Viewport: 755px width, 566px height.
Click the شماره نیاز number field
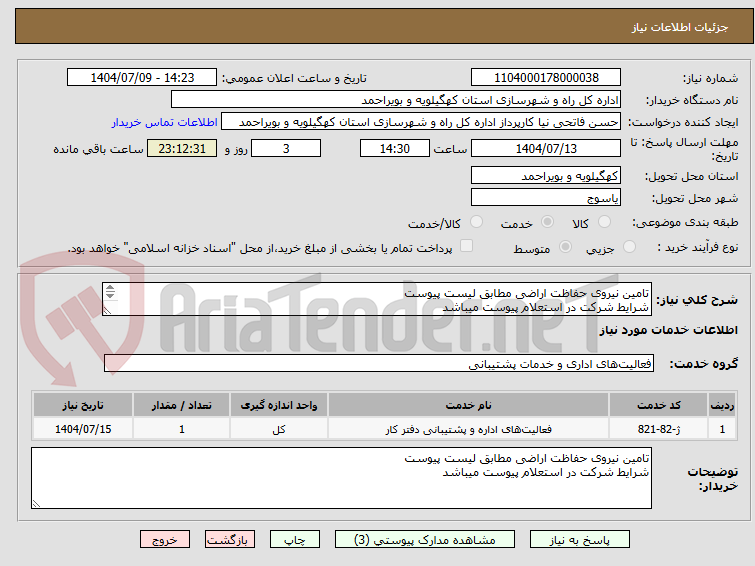pos(546,78)
